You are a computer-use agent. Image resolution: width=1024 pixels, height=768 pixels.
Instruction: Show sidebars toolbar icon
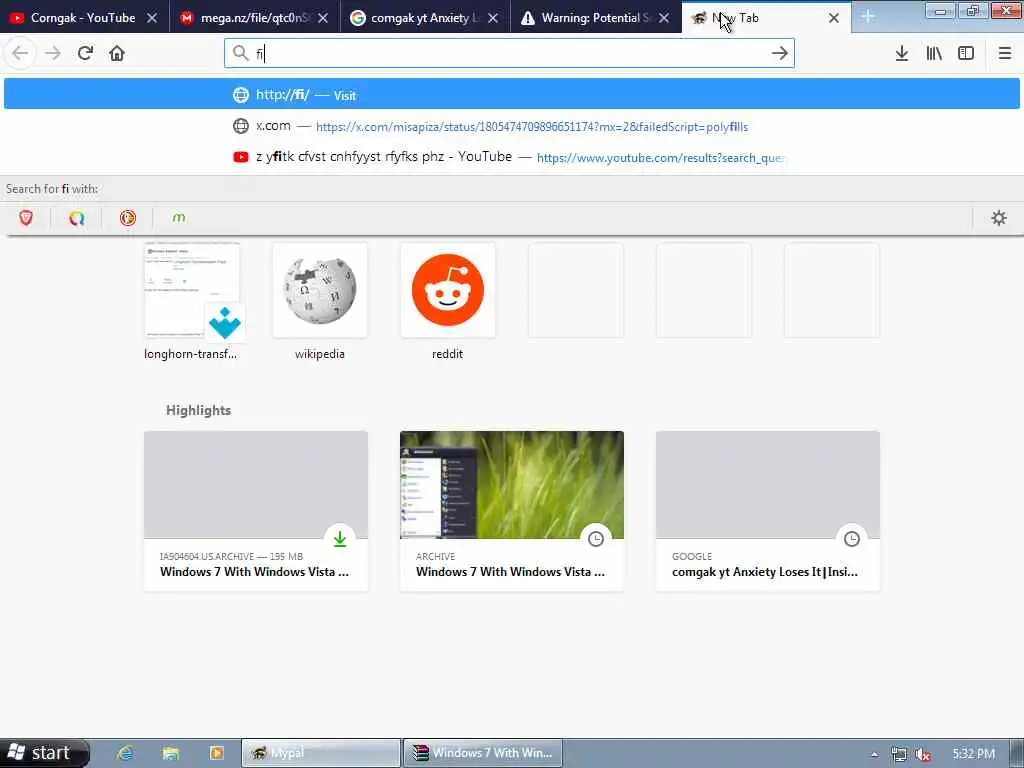[x=966, y=53]
